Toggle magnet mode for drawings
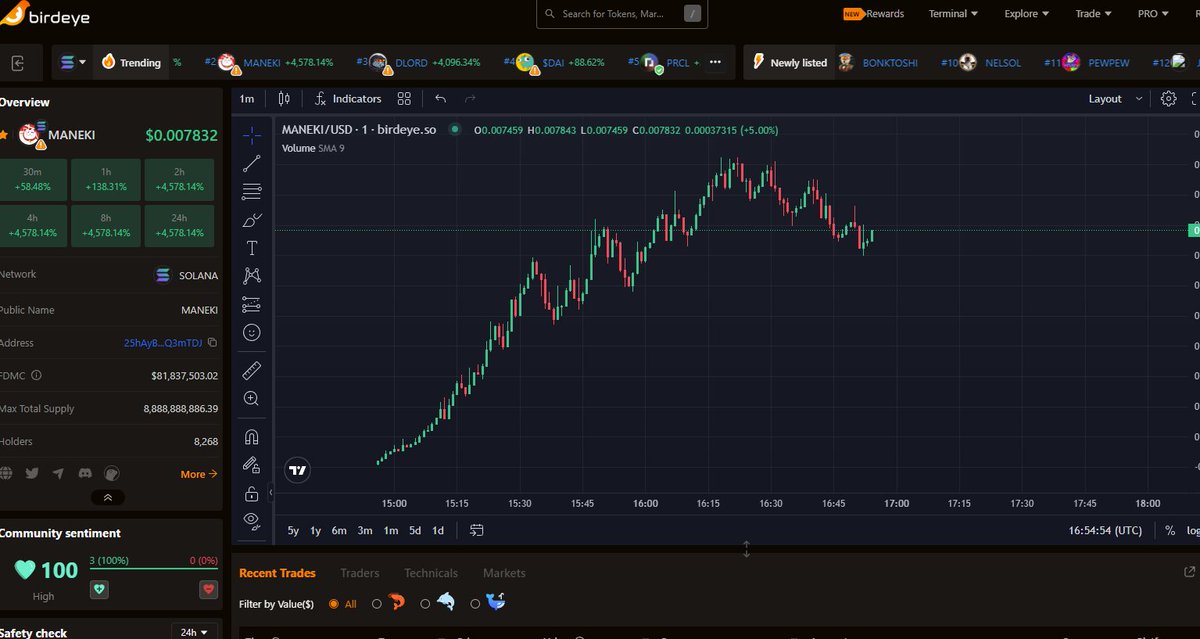Viewport: 1200px width, 639px height. pyautogui.click(x=252, y=437)
